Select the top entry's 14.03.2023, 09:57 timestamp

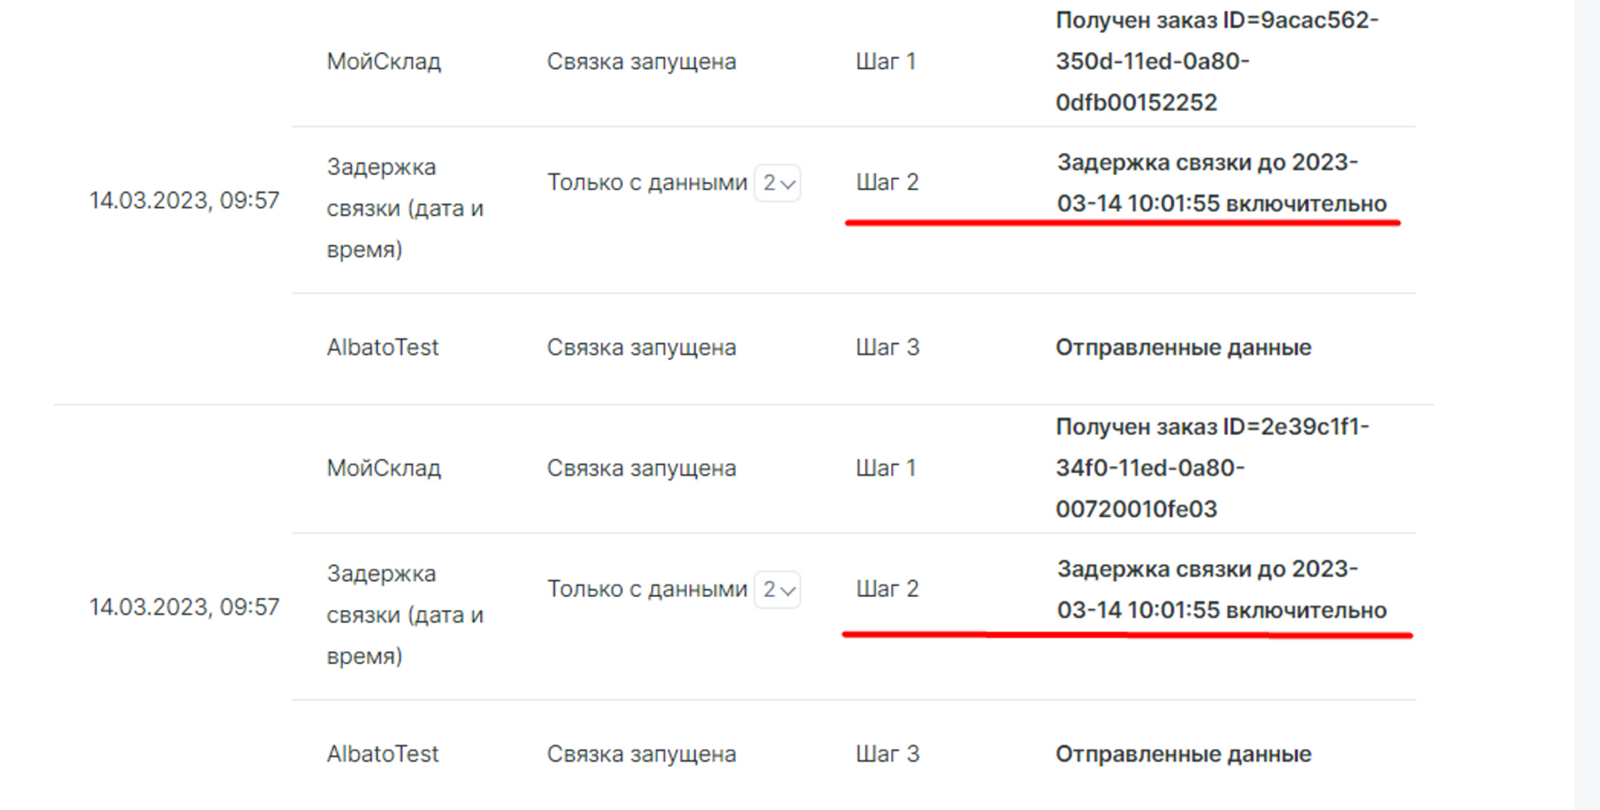pyautogui.click(x=184, y=201)
